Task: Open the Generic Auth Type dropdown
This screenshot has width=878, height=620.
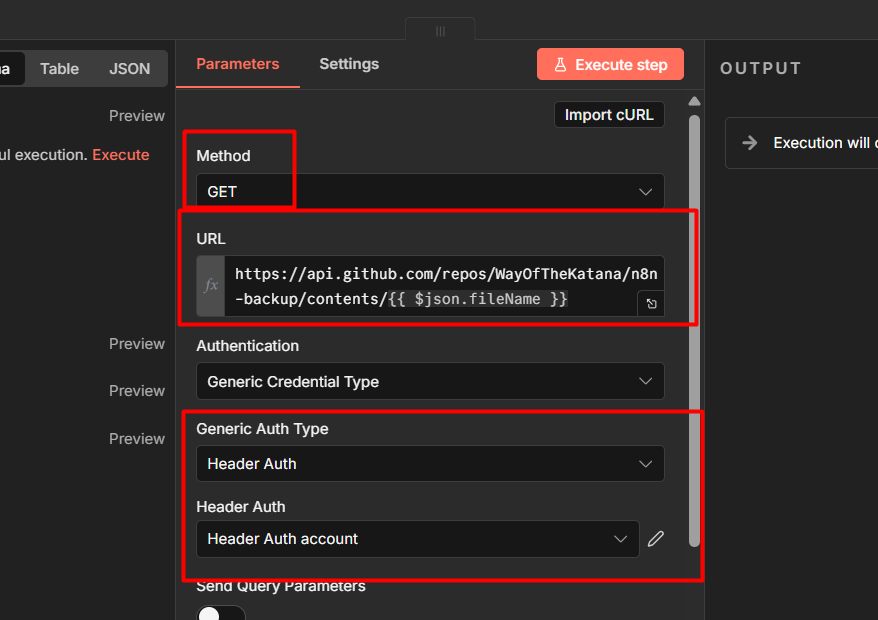Action: coord(430,464)
